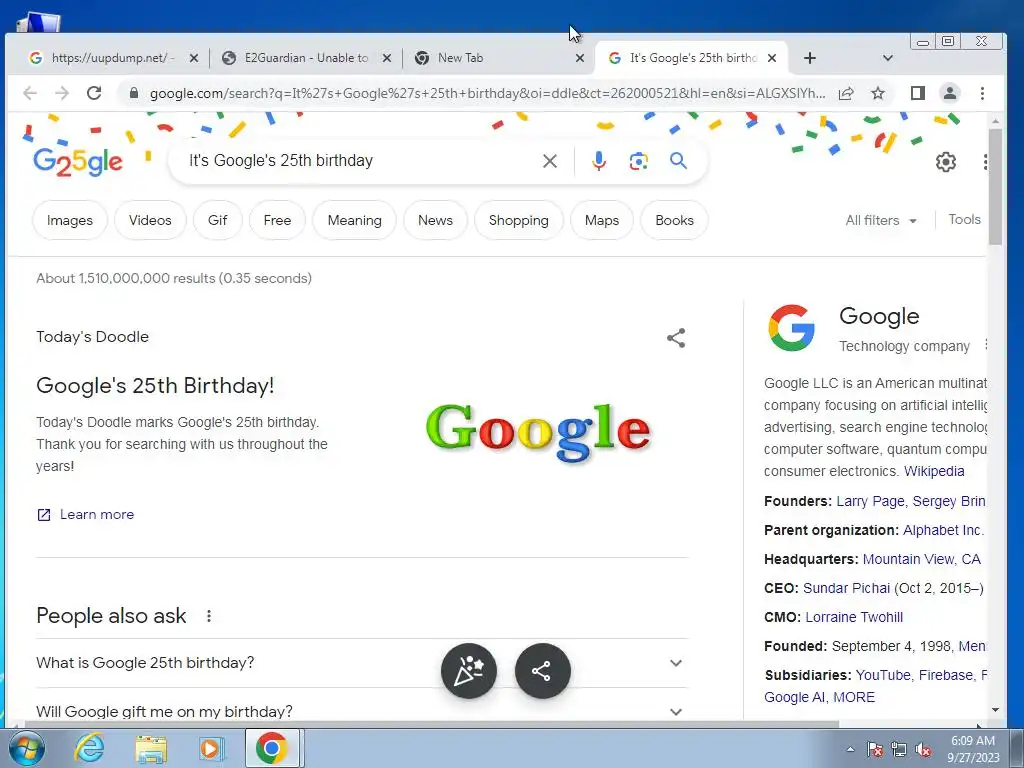Expand What is Google 25th birthday?
The image size is (1024, 768).
click(x=362, y=663)
